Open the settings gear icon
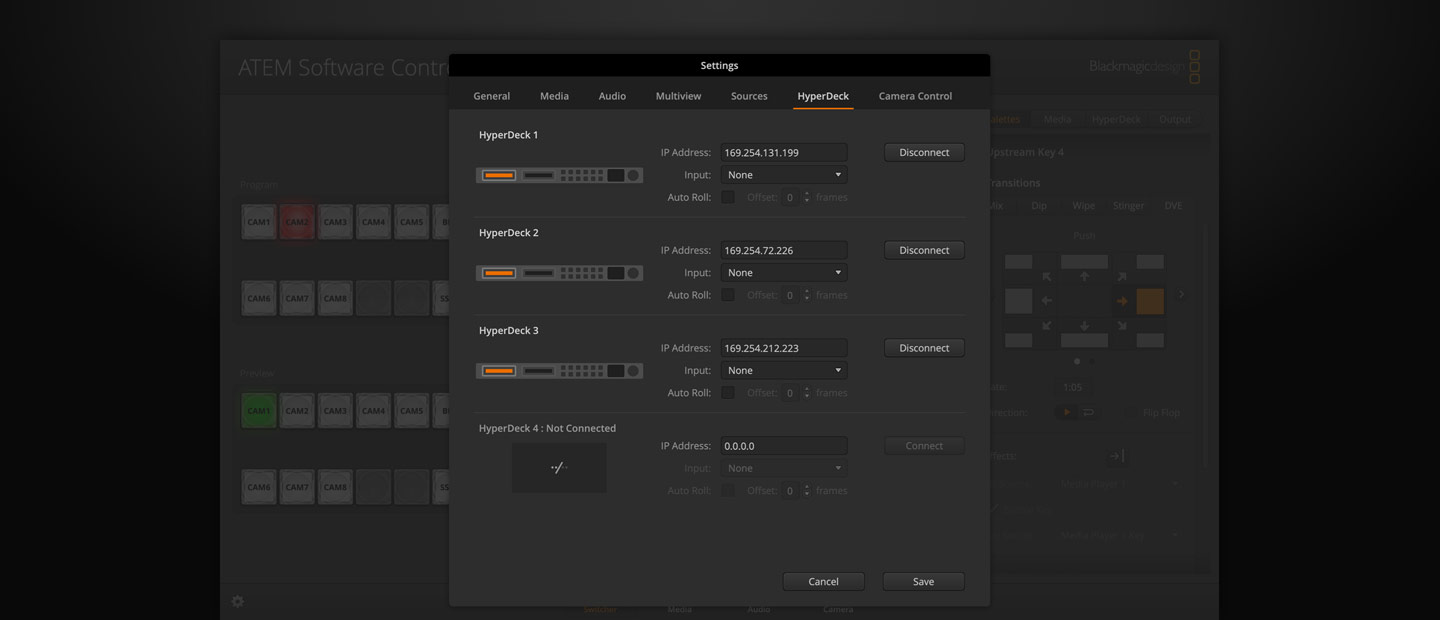The width and height of the screenshot is (1440, 620). pos(237,601)
